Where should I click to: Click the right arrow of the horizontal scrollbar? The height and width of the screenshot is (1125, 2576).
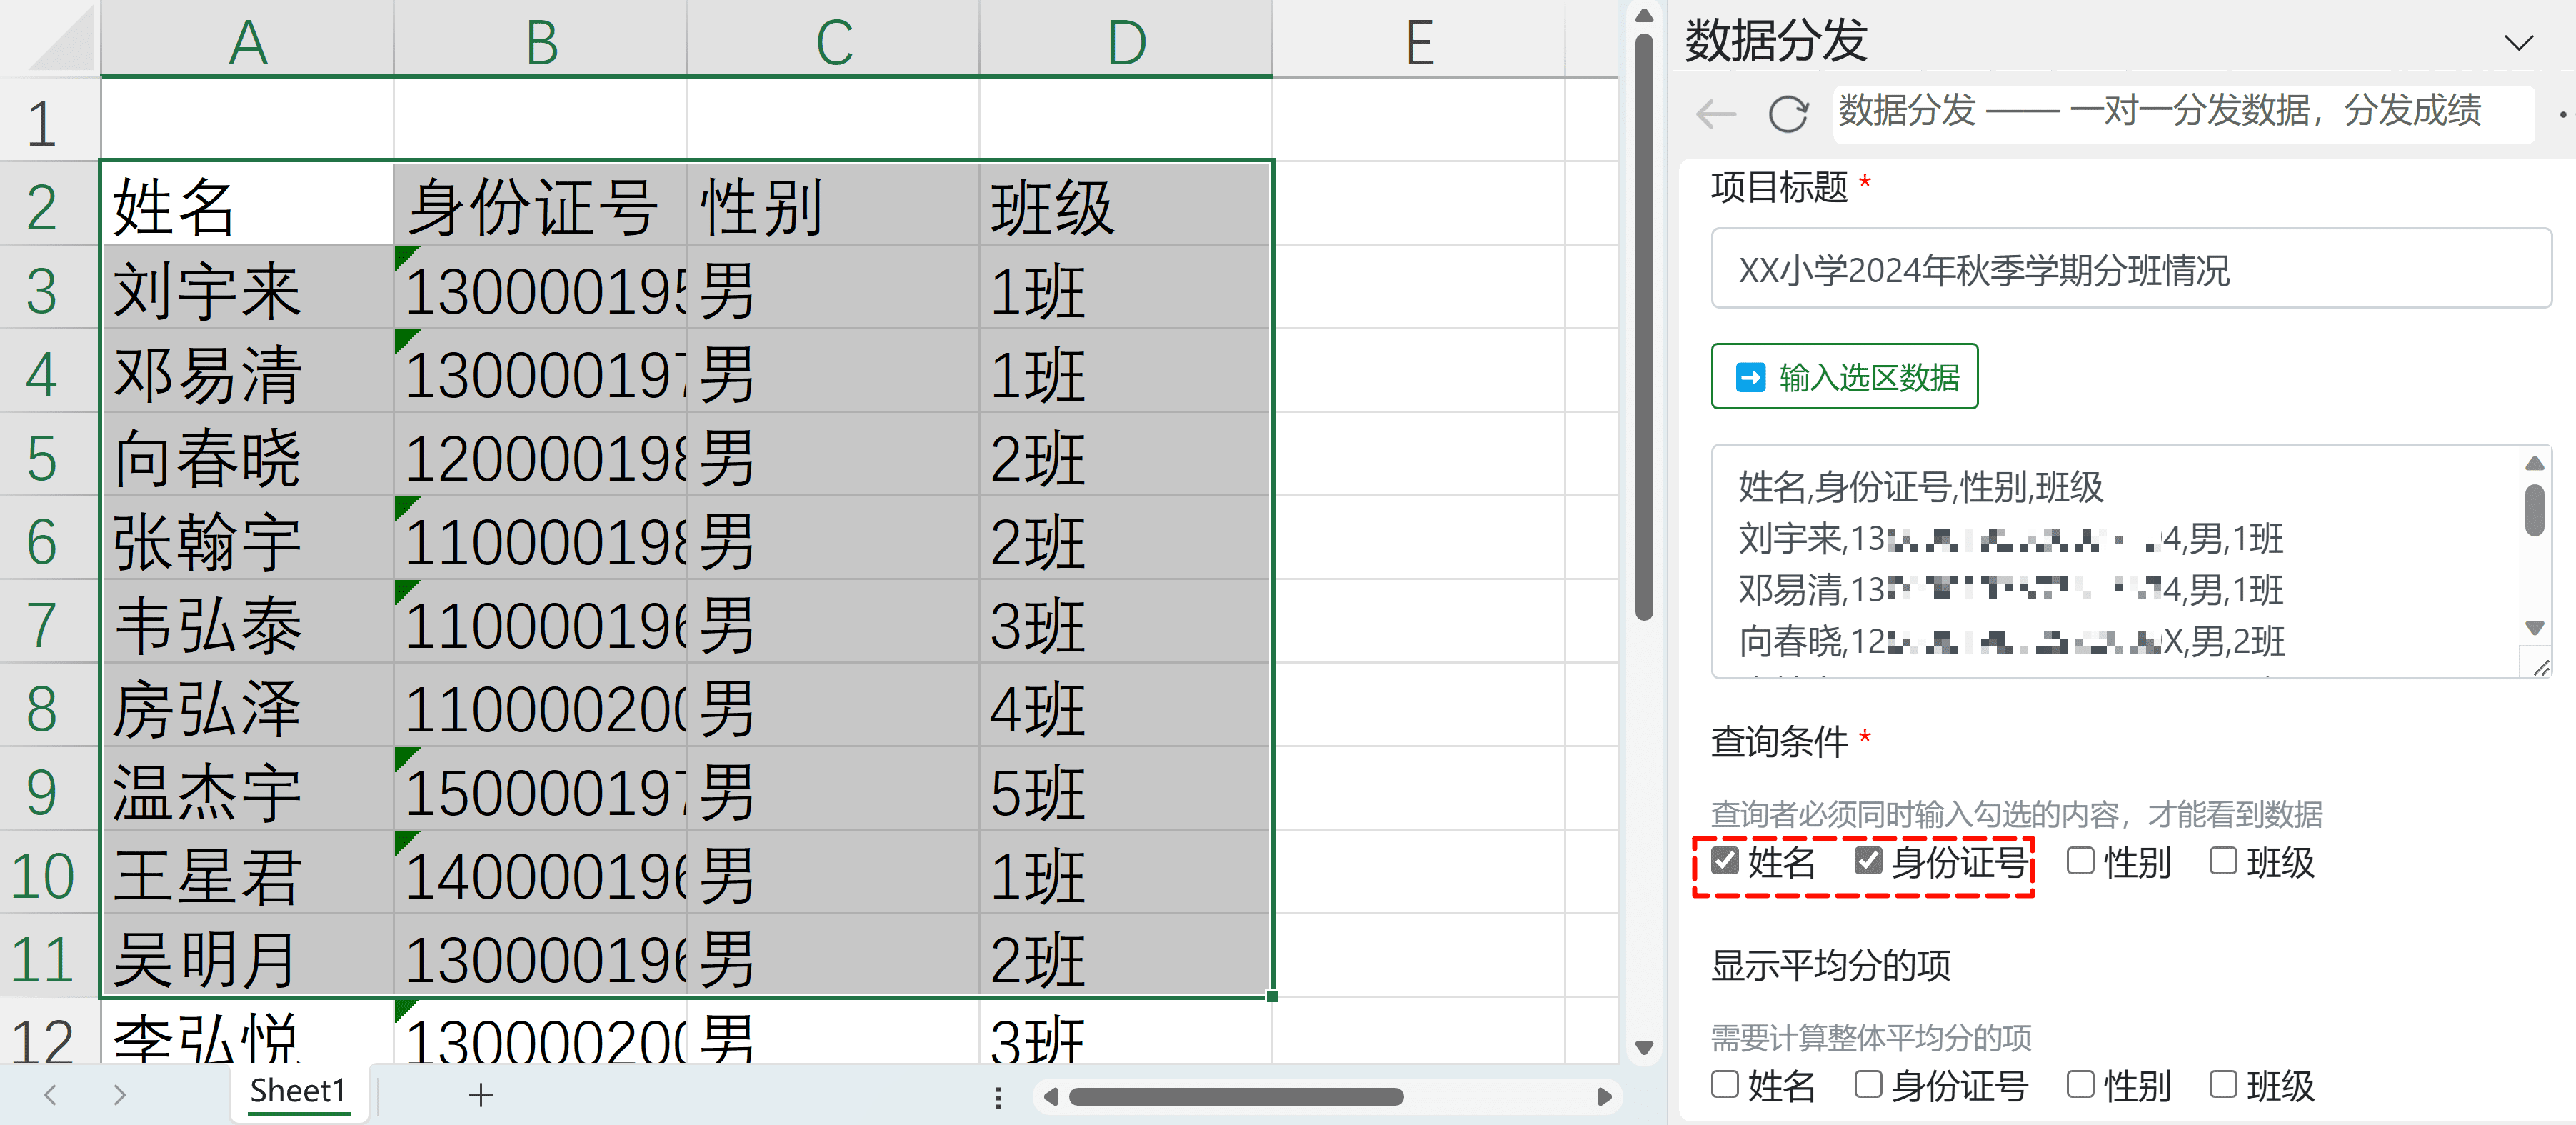point(1604,1096)
